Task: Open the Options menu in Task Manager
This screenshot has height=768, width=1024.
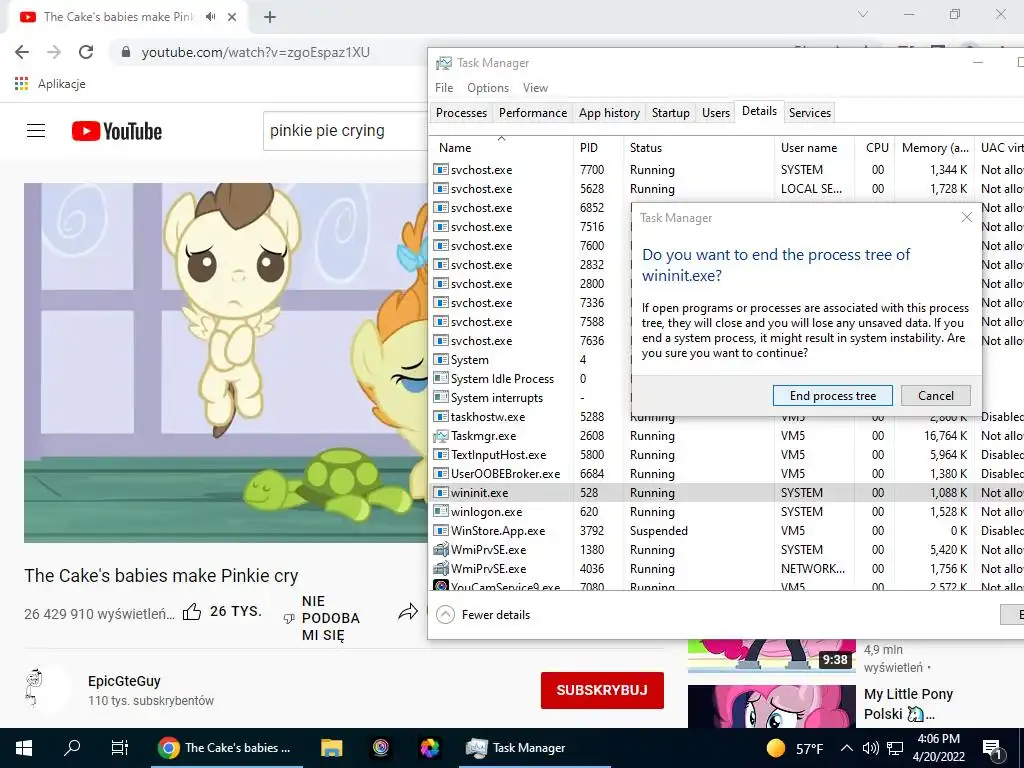Action: (487, 88)
